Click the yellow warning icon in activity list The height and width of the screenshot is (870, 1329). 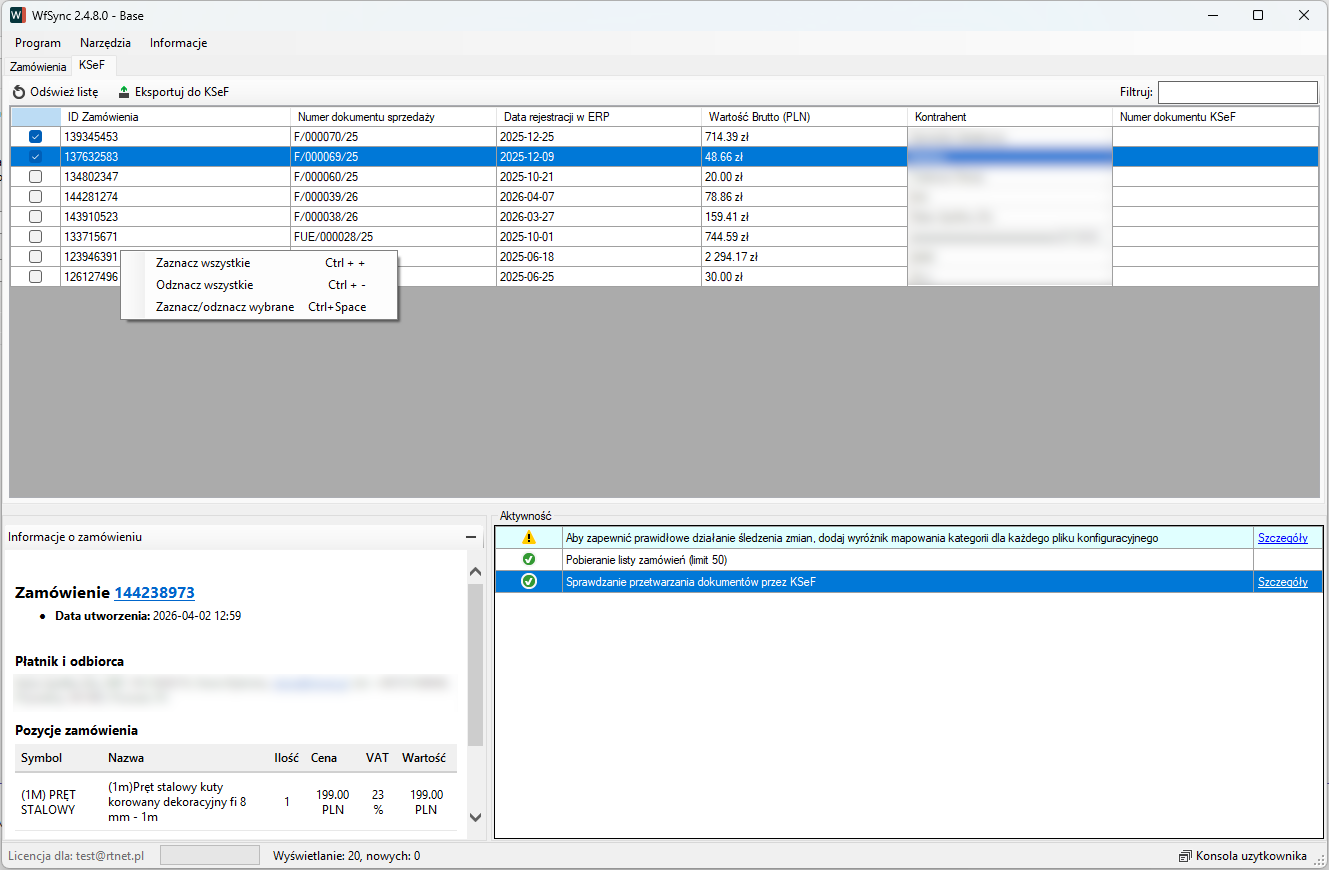point(529,538)
